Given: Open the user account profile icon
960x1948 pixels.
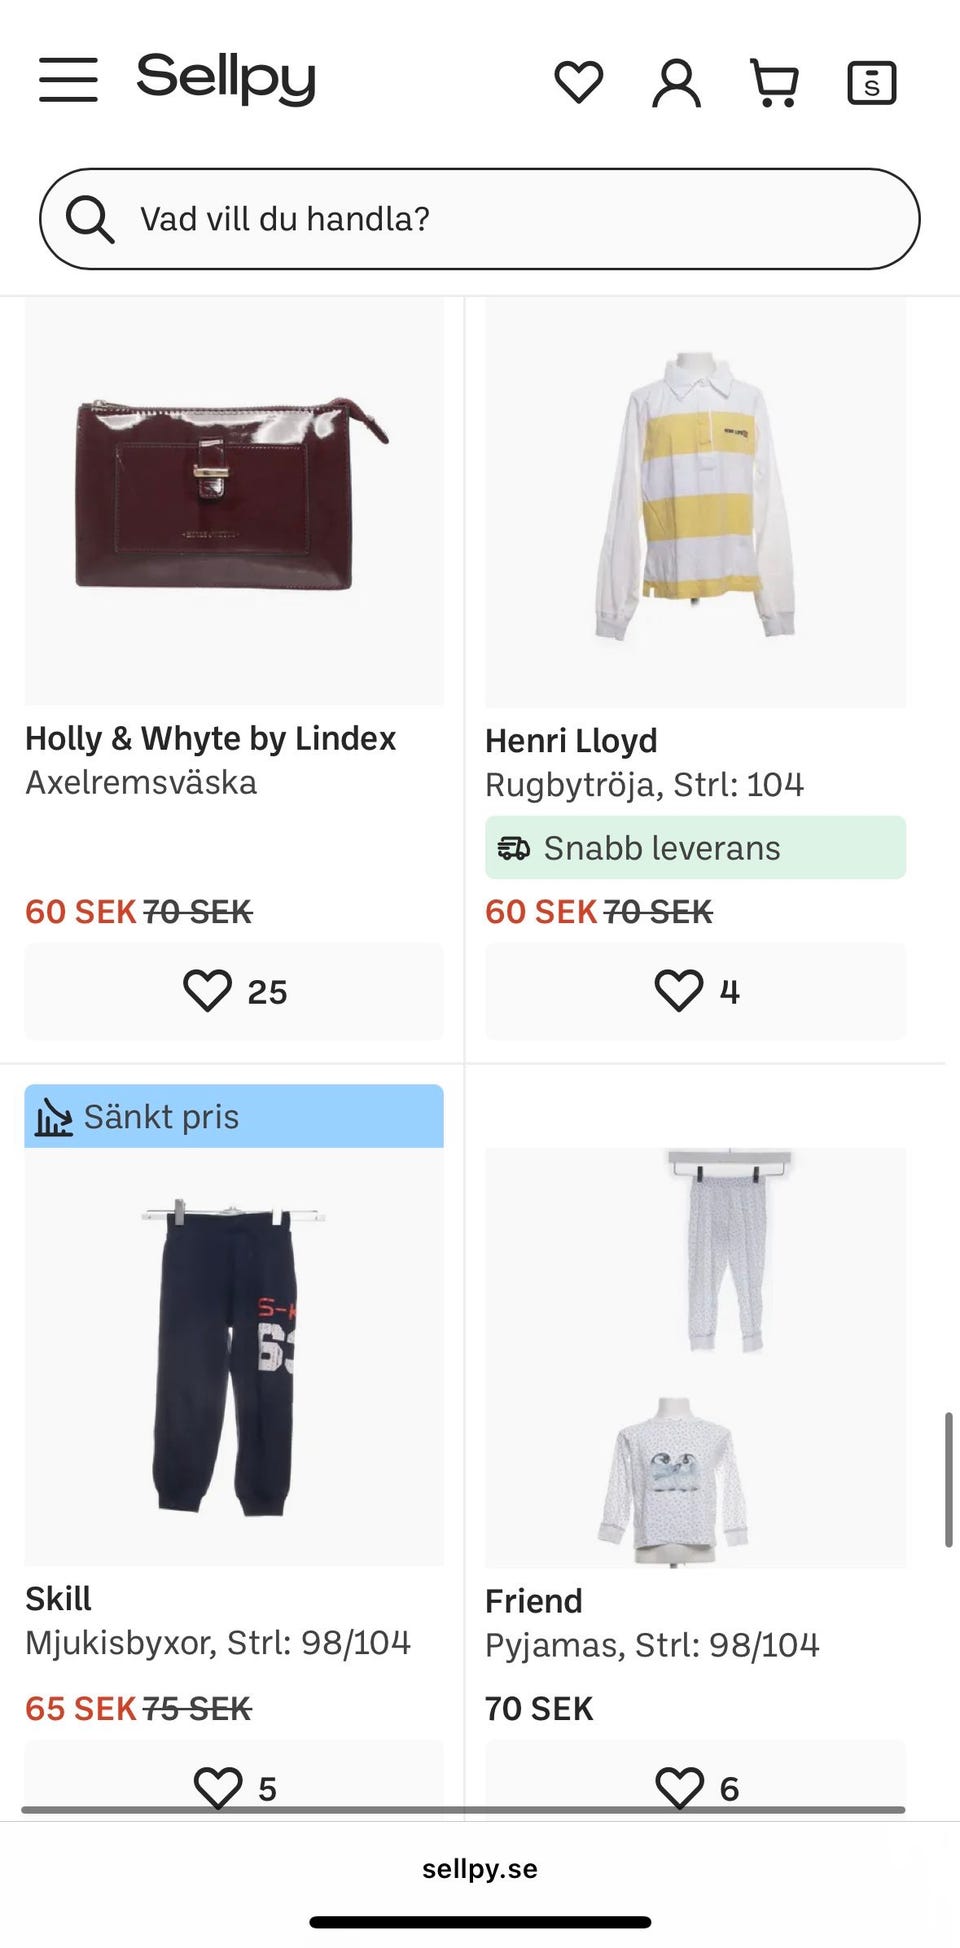Looking at the screenshot, I should (x=676, y=82).
